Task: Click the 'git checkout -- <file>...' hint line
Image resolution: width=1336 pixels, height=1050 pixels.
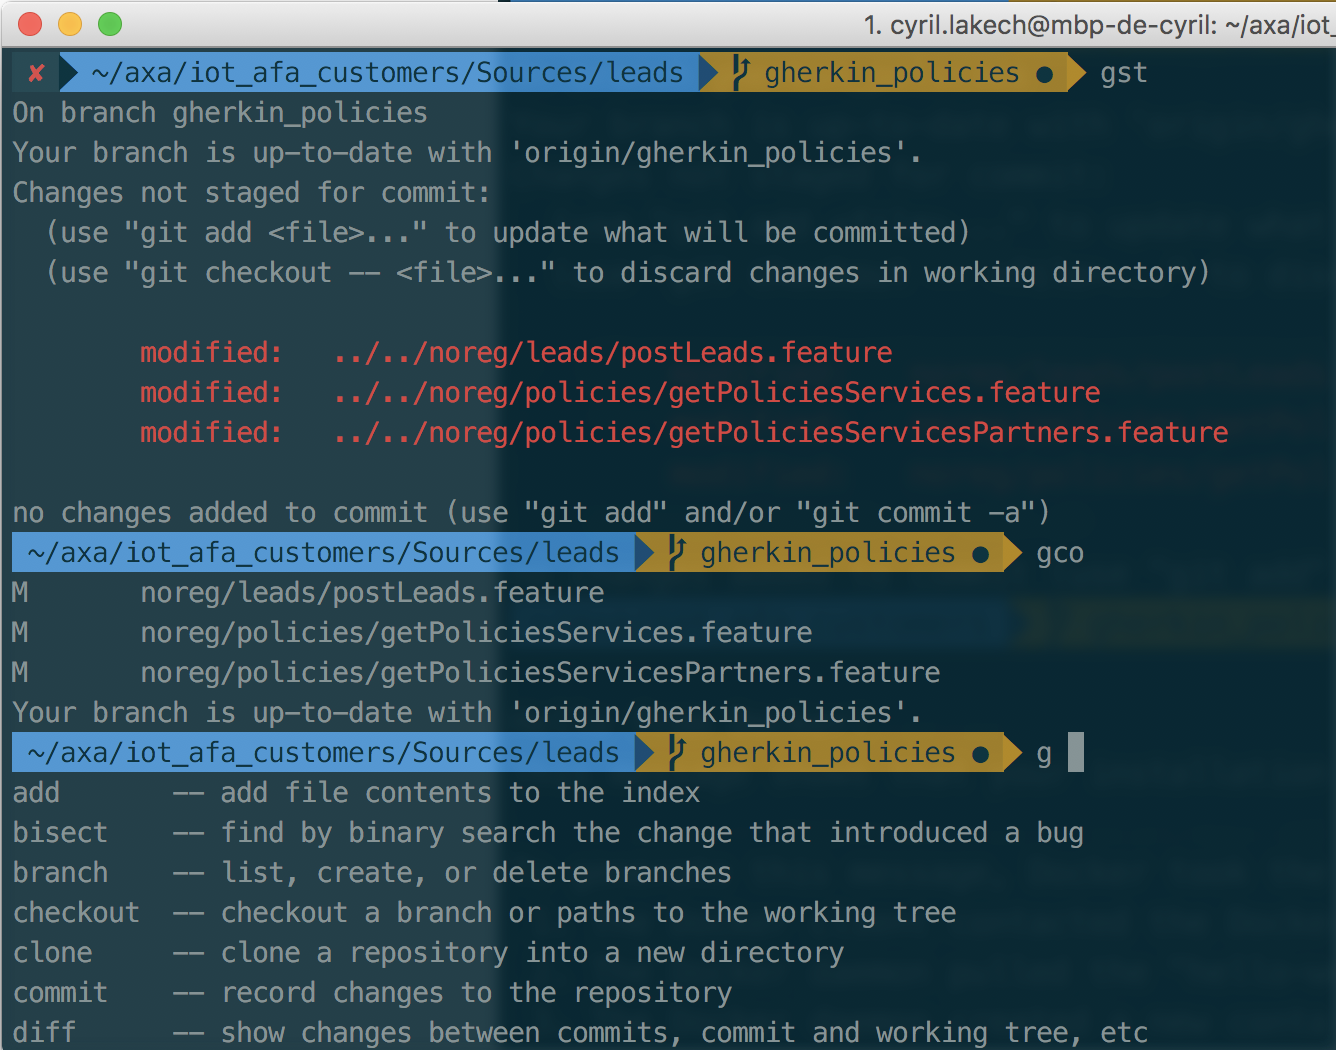Action: pos(628,273)
